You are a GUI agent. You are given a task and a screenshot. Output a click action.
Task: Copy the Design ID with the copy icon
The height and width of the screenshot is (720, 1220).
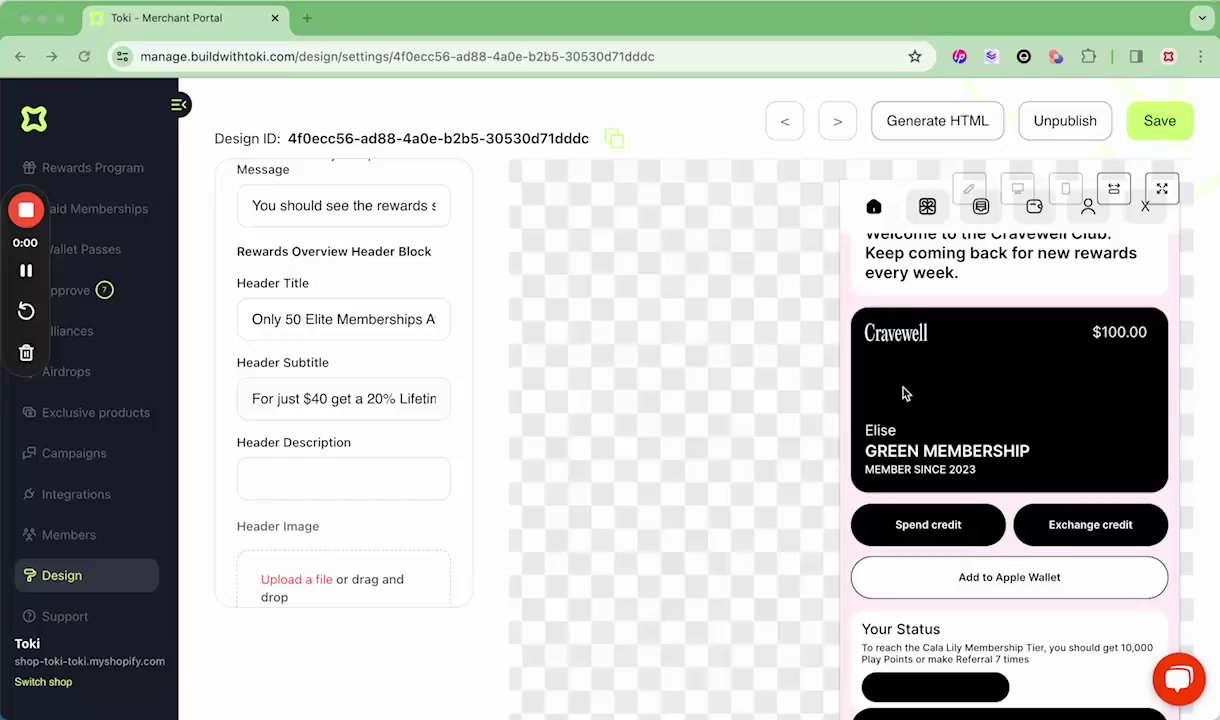pos(614,139)
